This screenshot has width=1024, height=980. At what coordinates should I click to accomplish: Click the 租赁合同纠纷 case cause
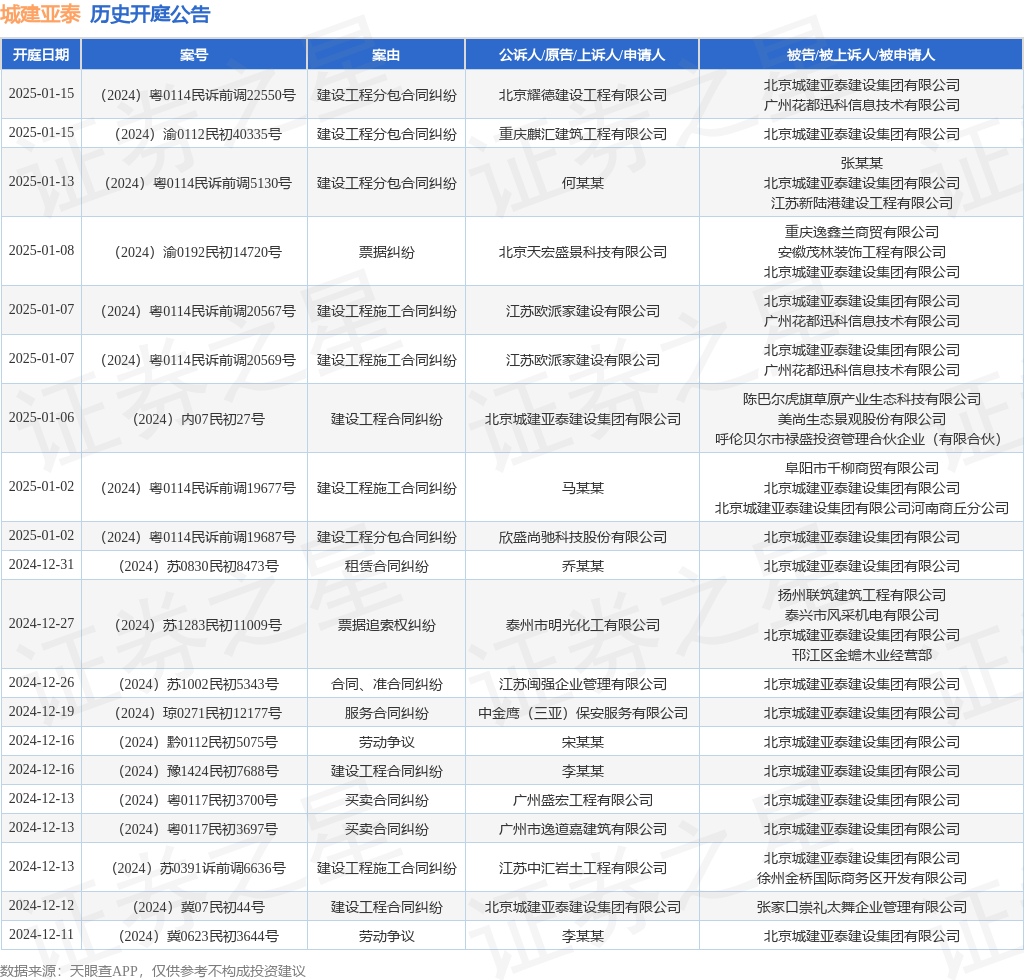click(x=386, y=566)
